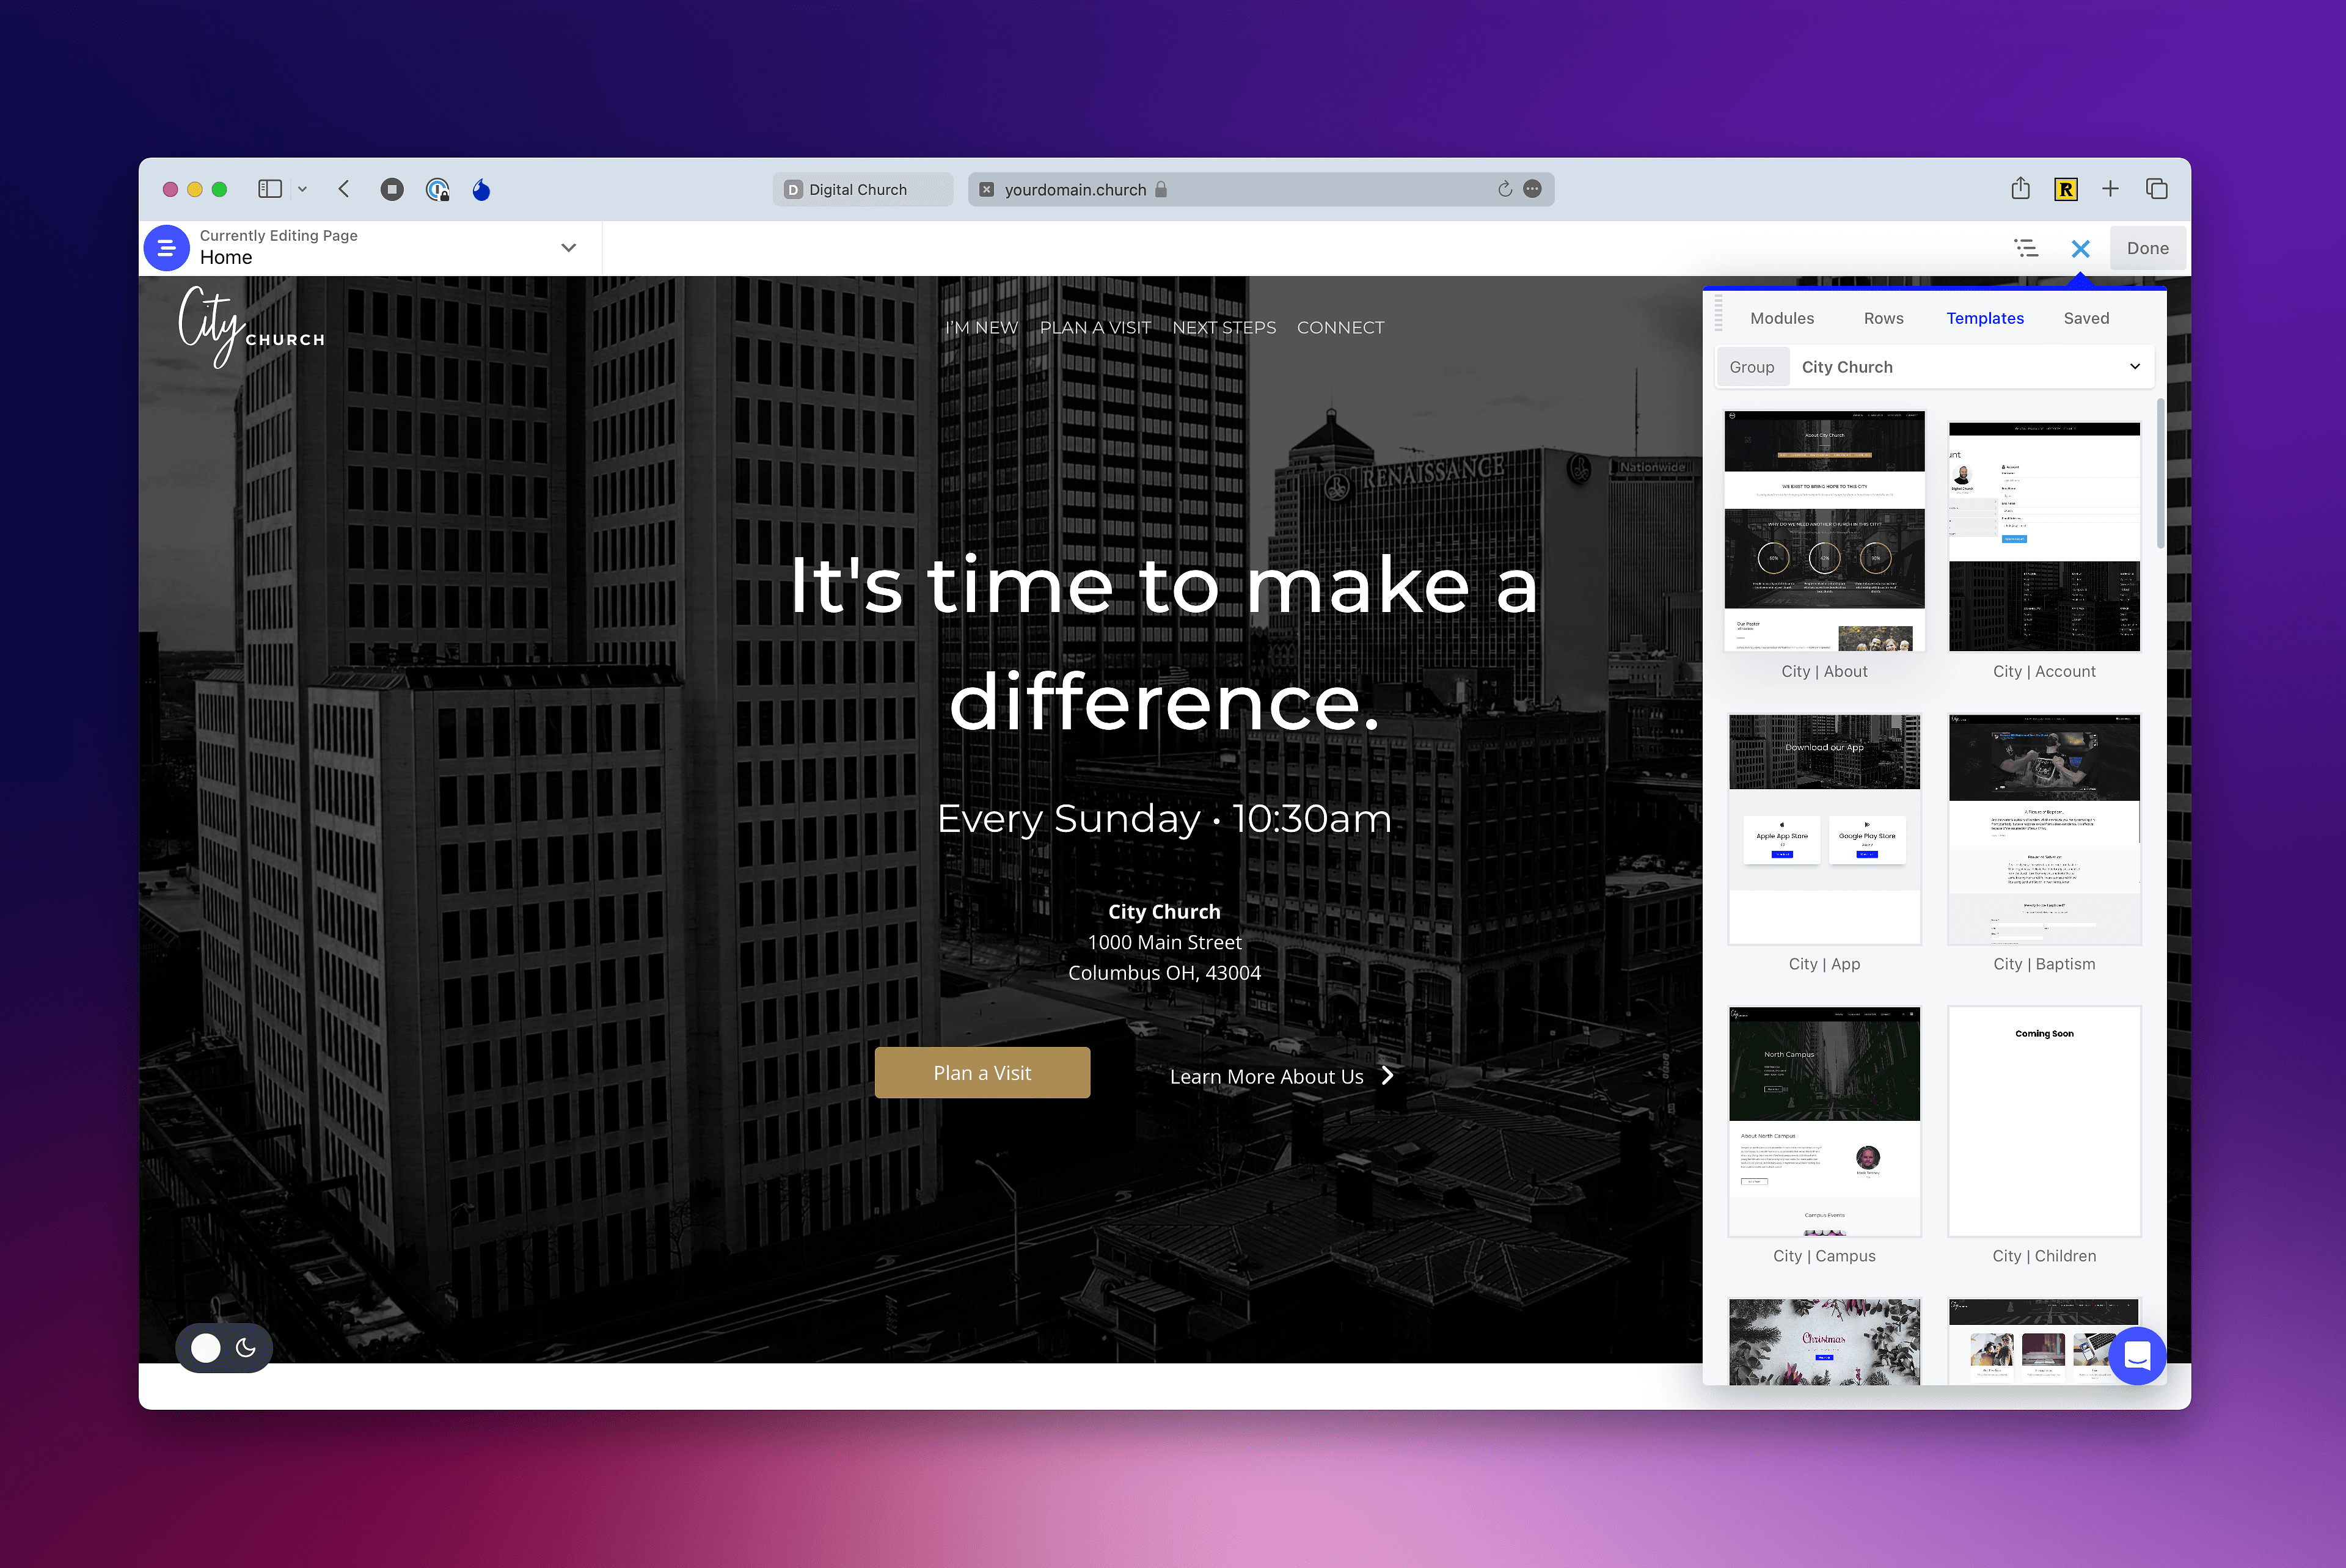The width and height of the screenshot is (2346, 1568).
Task: Open the Currently Editing Page dropdown
Action: [x=569, y=247]
